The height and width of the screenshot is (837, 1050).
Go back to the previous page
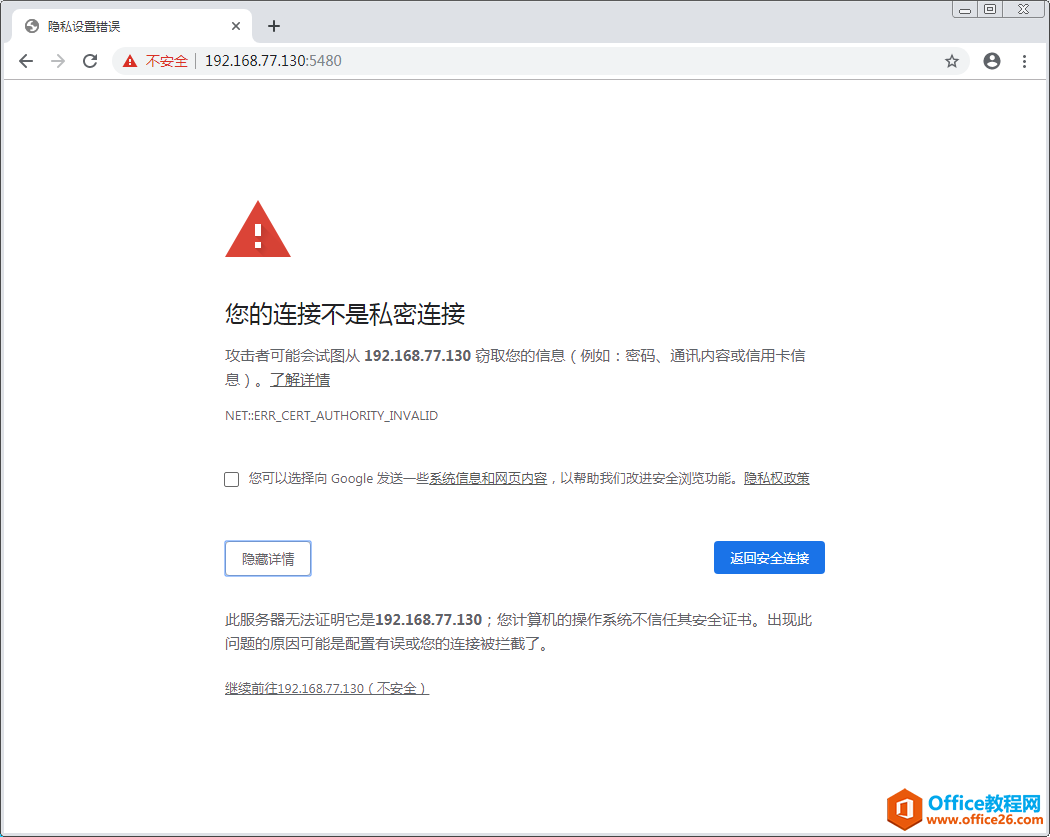tap(25, 61)
